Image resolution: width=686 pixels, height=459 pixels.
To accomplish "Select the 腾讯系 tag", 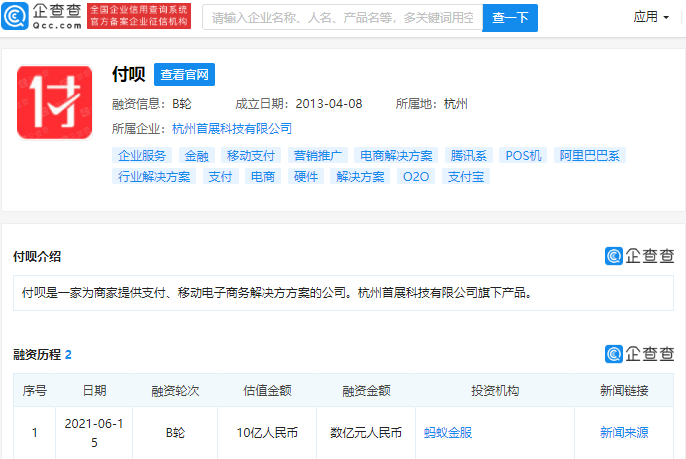I will tap(469, 155).
